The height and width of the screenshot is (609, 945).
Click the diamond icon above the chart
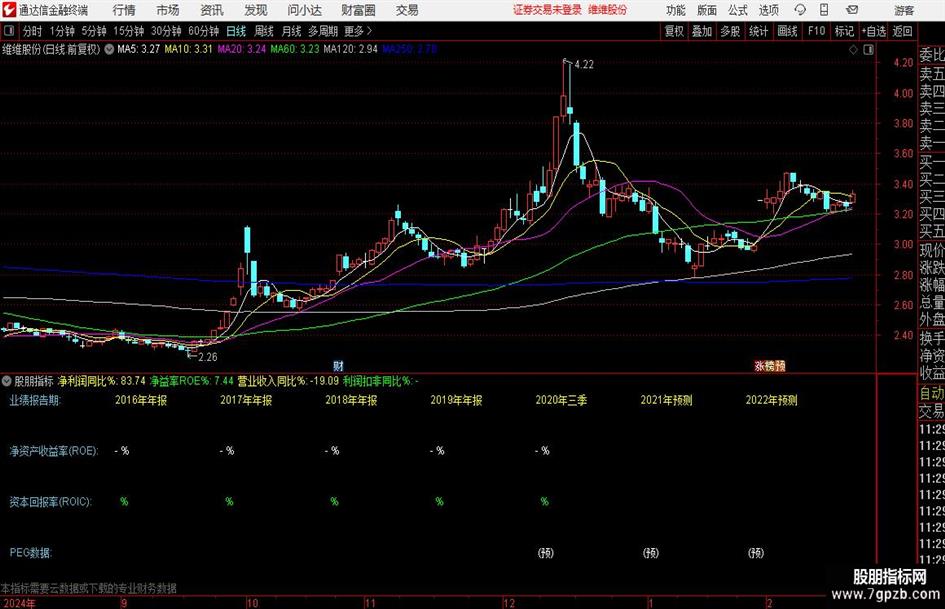pos(853,50)
